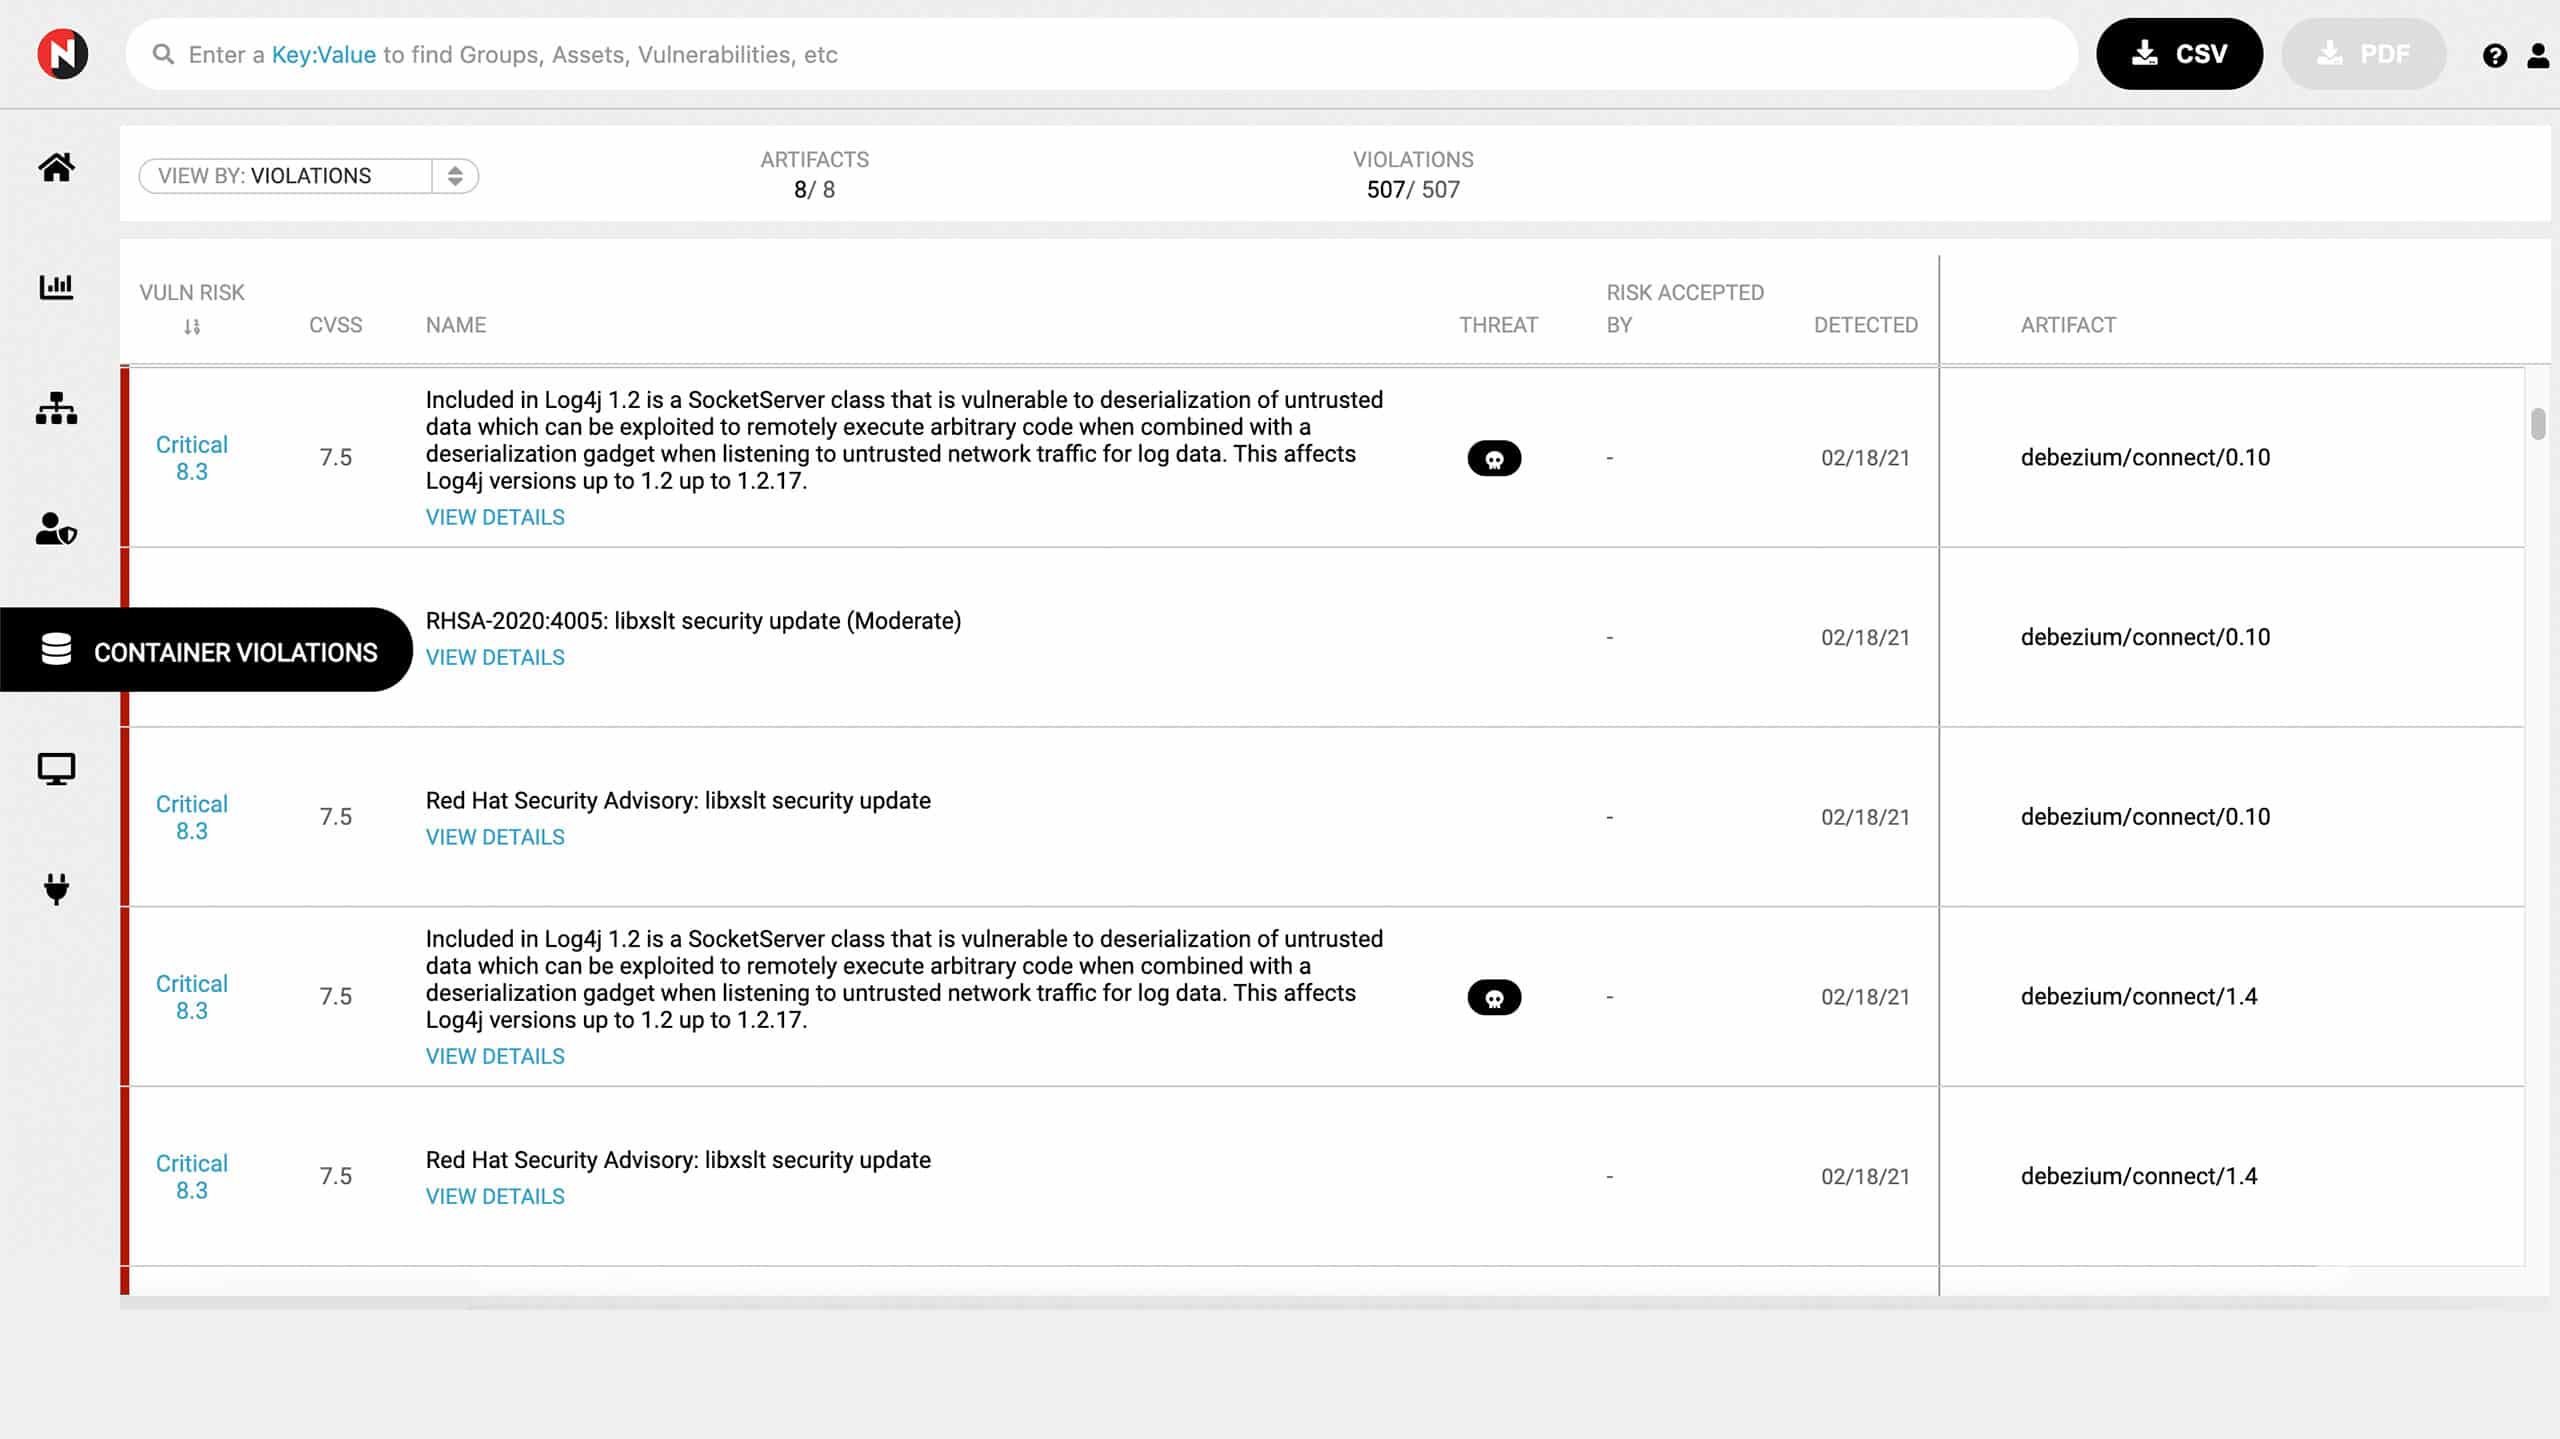Click Critical 8.3 for libxslt debezium/connect/1.4

(x=192, y=1177)
